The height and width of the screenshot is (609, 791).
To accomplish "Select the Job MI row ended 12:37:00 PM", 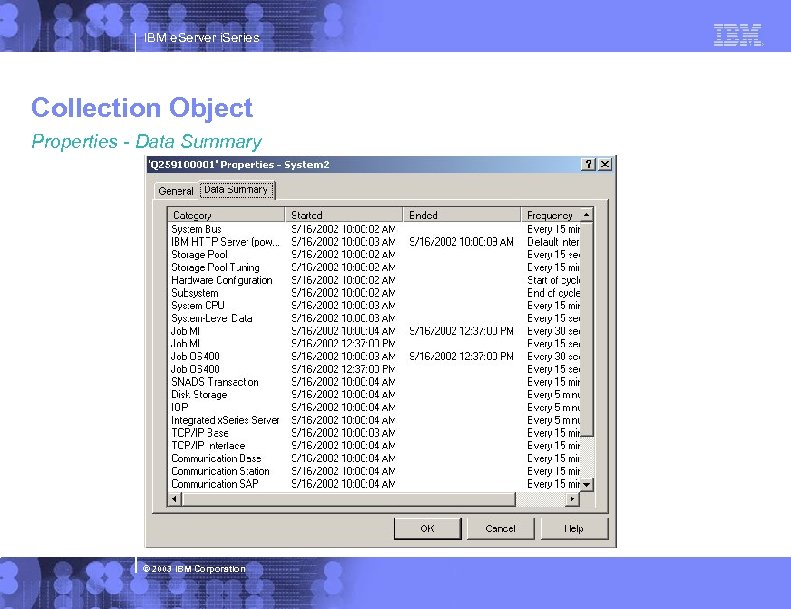I will pos(374,331).
